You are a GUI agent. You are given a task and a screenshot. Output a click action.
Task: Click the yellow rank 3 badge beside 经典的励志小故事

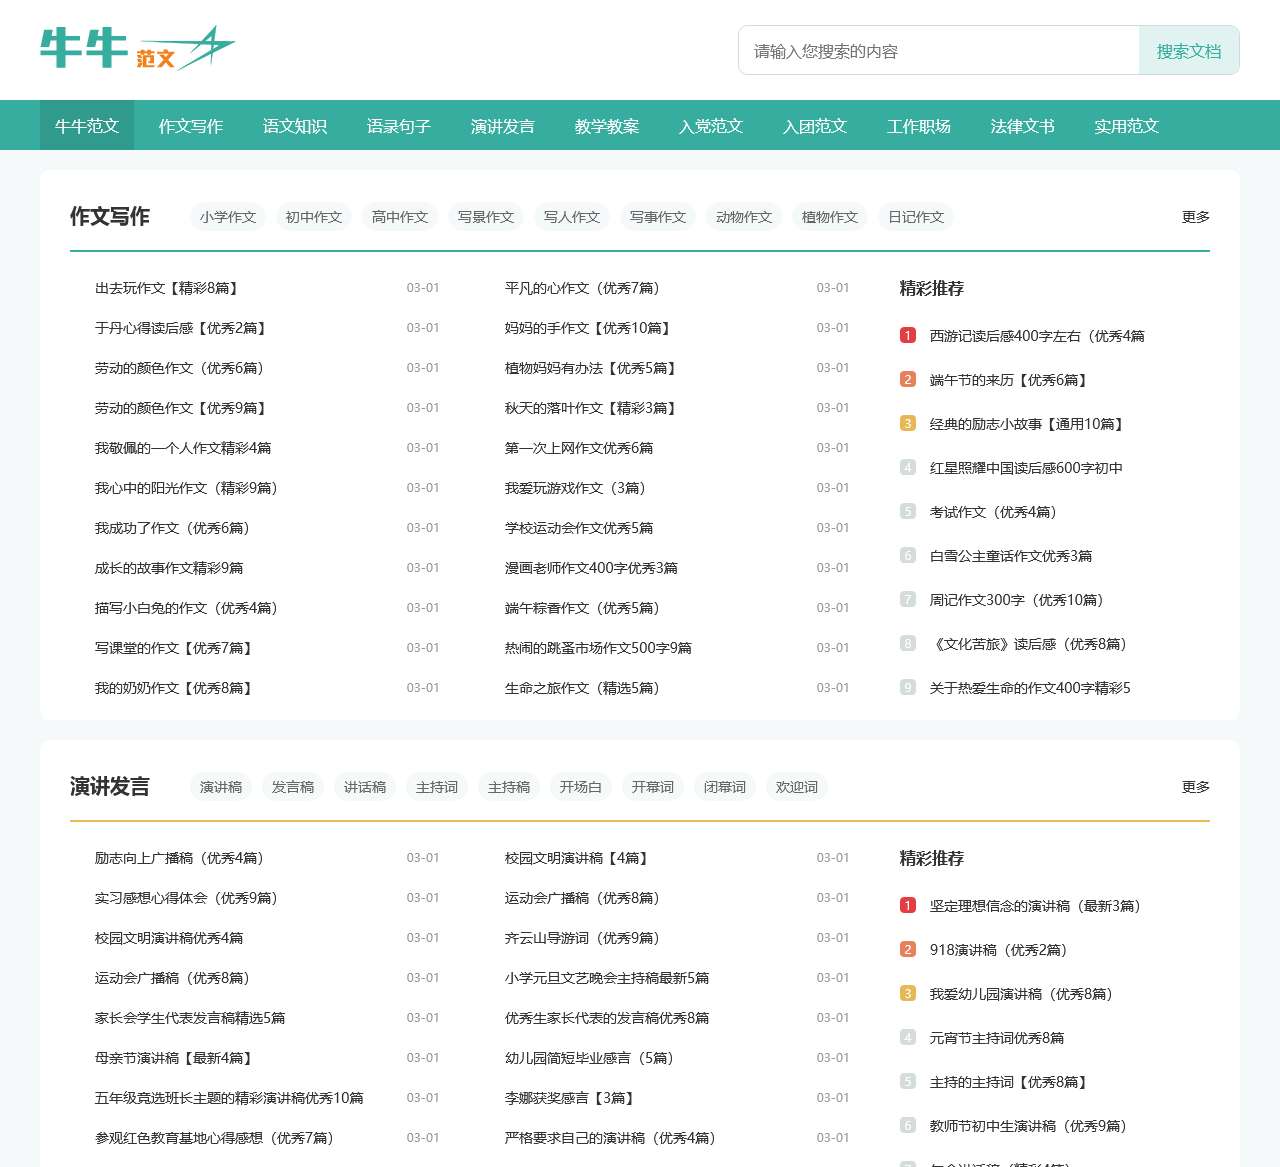point(908,424)
